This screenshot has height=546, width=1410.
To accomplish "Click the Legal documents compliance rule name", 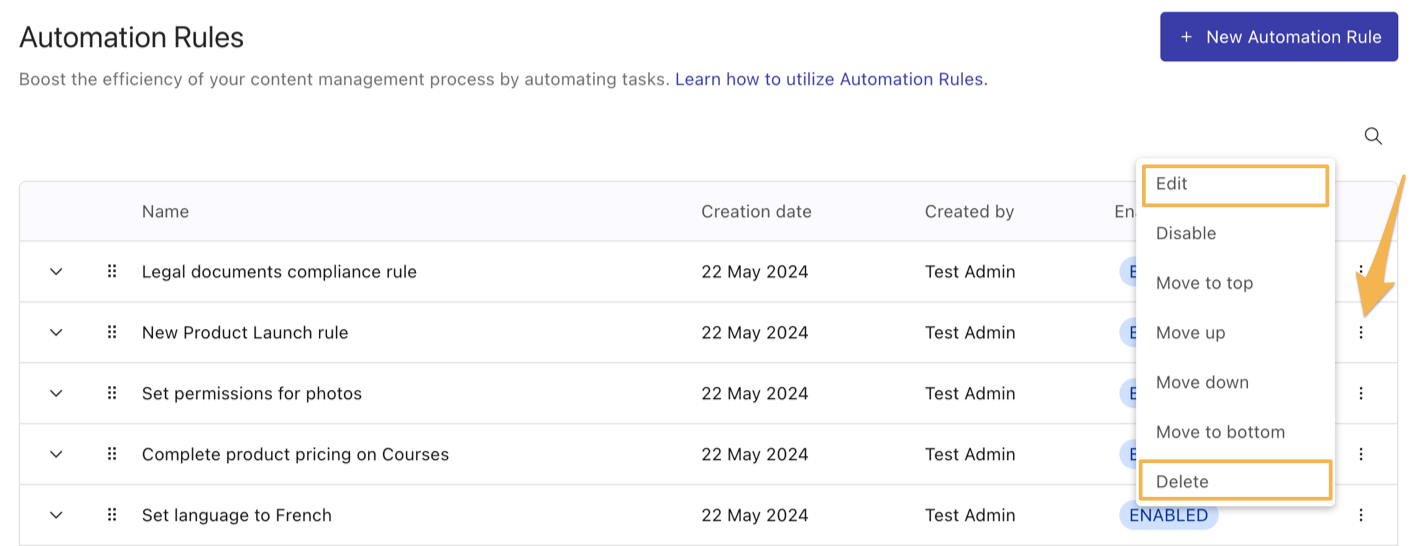I will 279,272.
